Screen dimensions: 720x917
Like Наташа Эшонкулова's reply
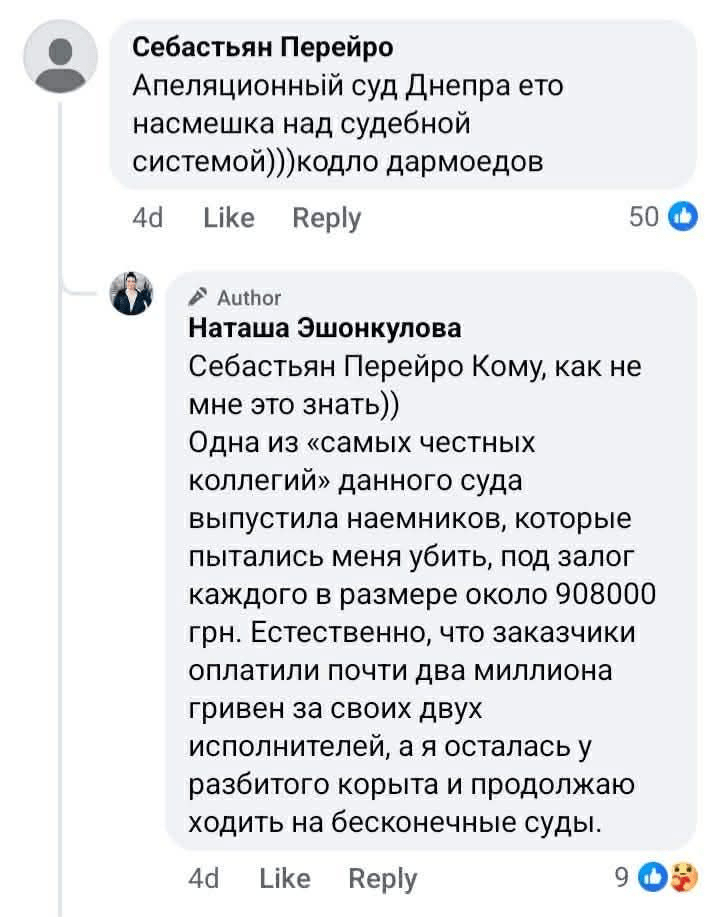click(284, 878)
